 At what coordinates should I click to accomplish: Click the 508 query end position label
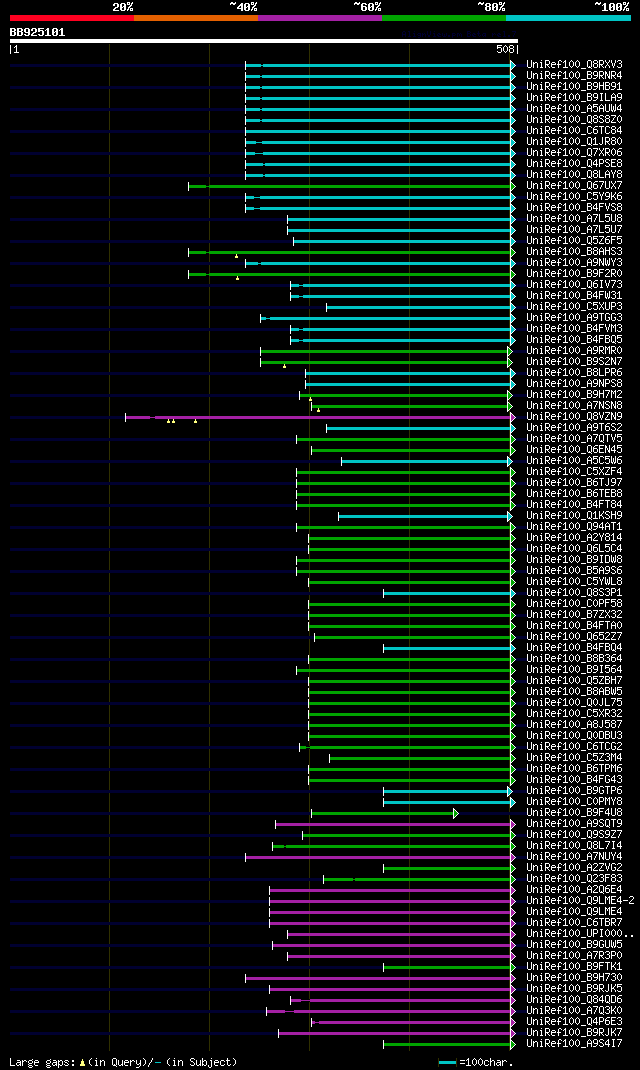tap(505, 50)
